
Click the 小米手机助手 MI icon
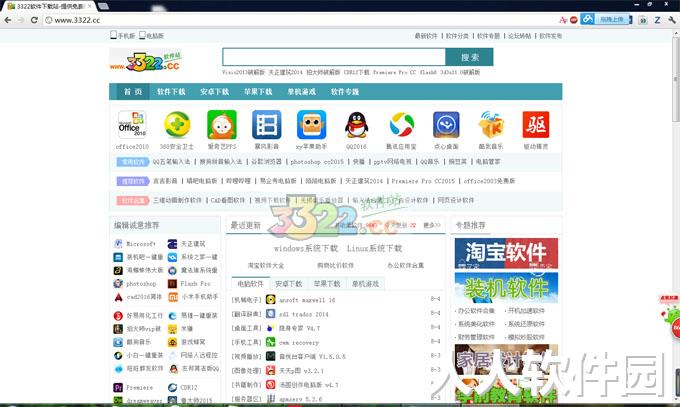pyautogui.click(x=173, y=297)
